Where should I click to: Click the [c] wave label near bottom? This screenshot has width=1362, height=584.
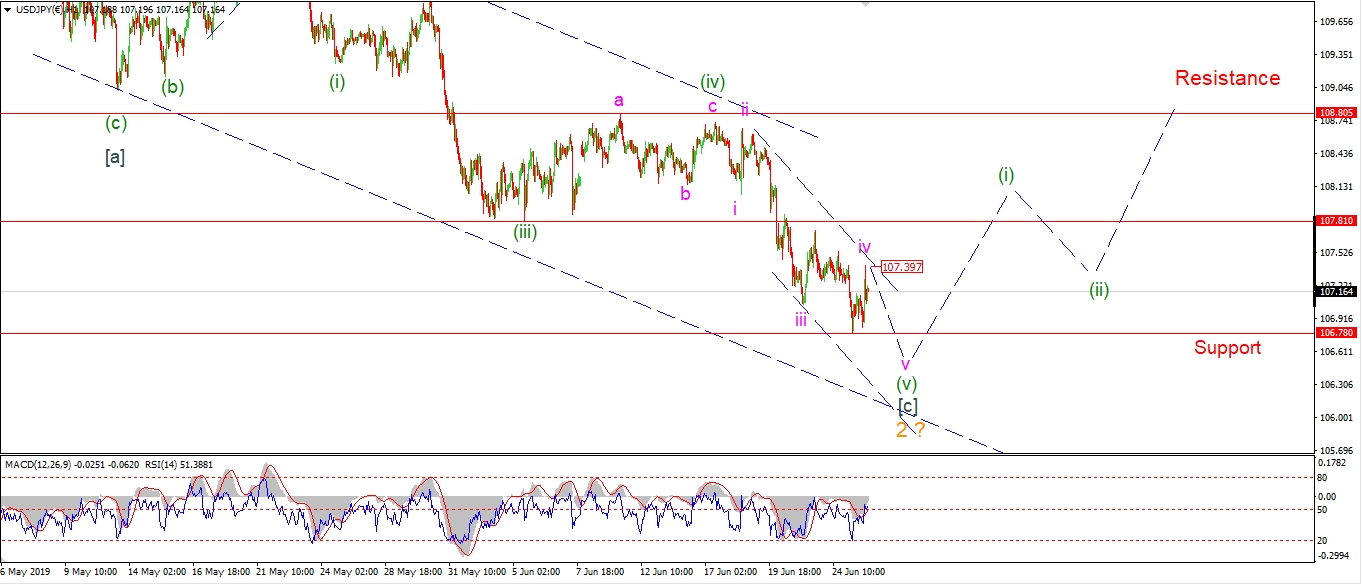[907, 406]
